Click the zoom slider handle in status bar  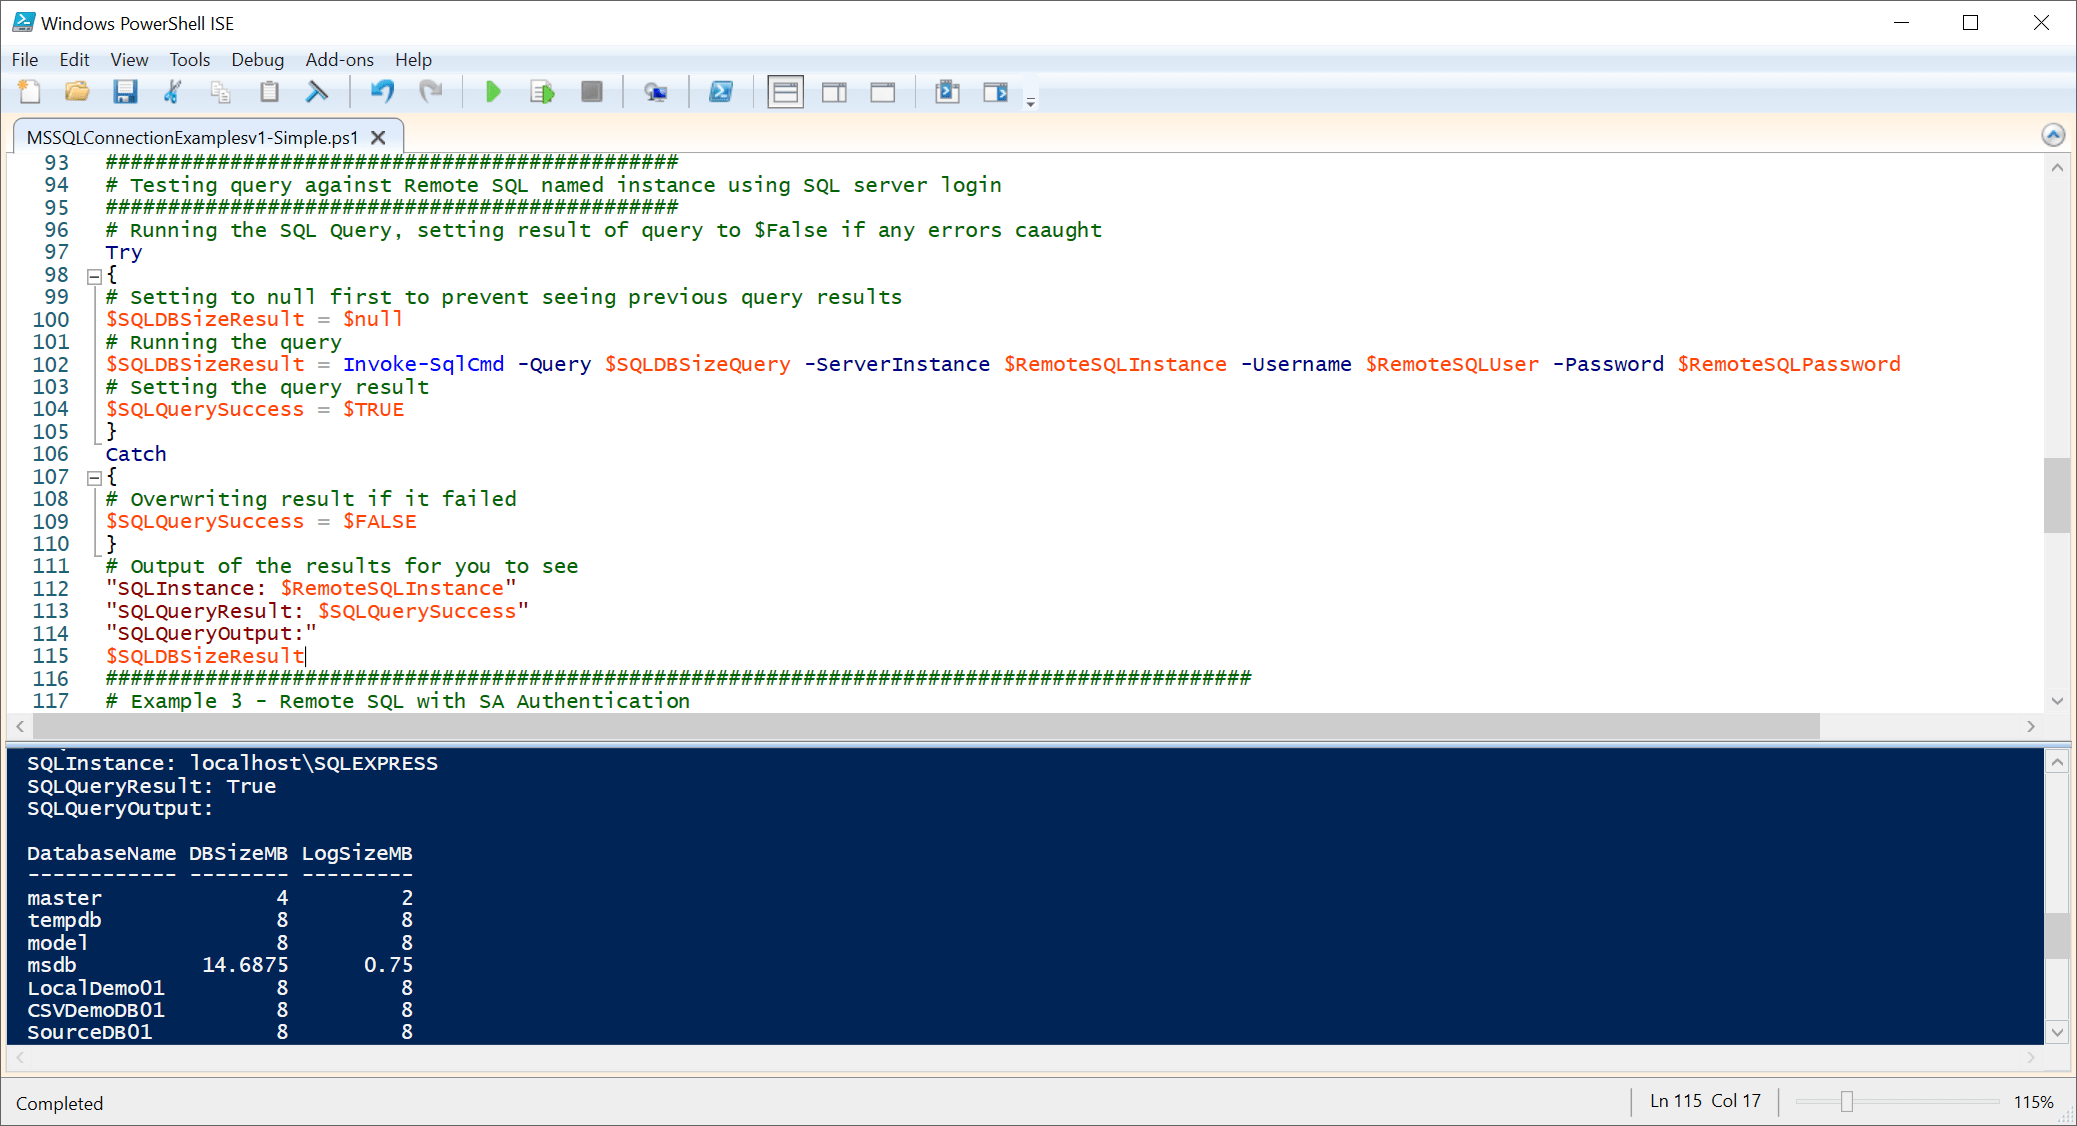pos(1846,1101)
